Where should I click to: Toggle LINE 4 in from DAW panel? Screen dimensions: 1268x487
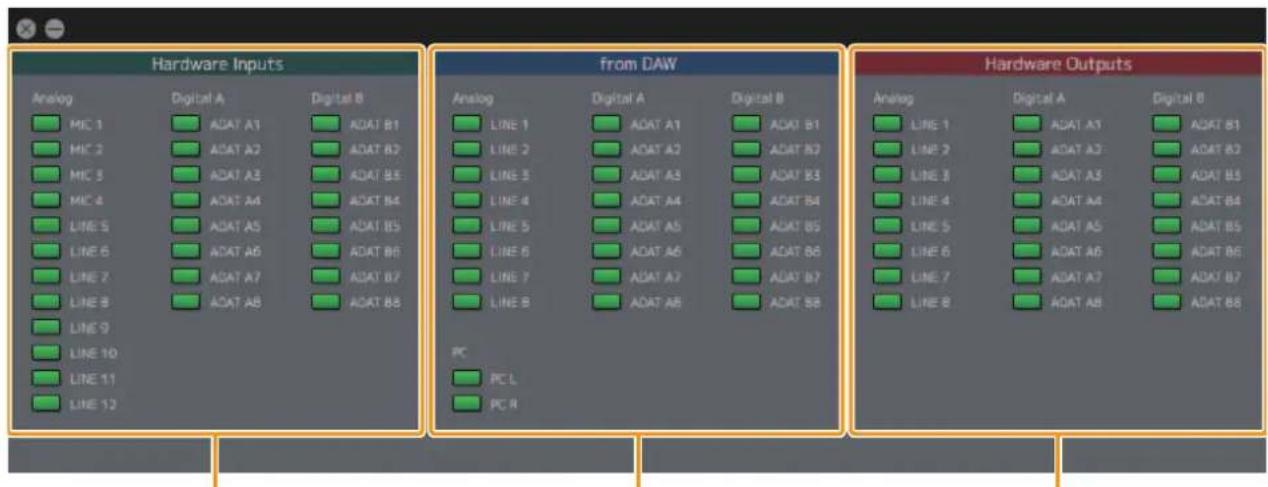click(x=467, y=200)
